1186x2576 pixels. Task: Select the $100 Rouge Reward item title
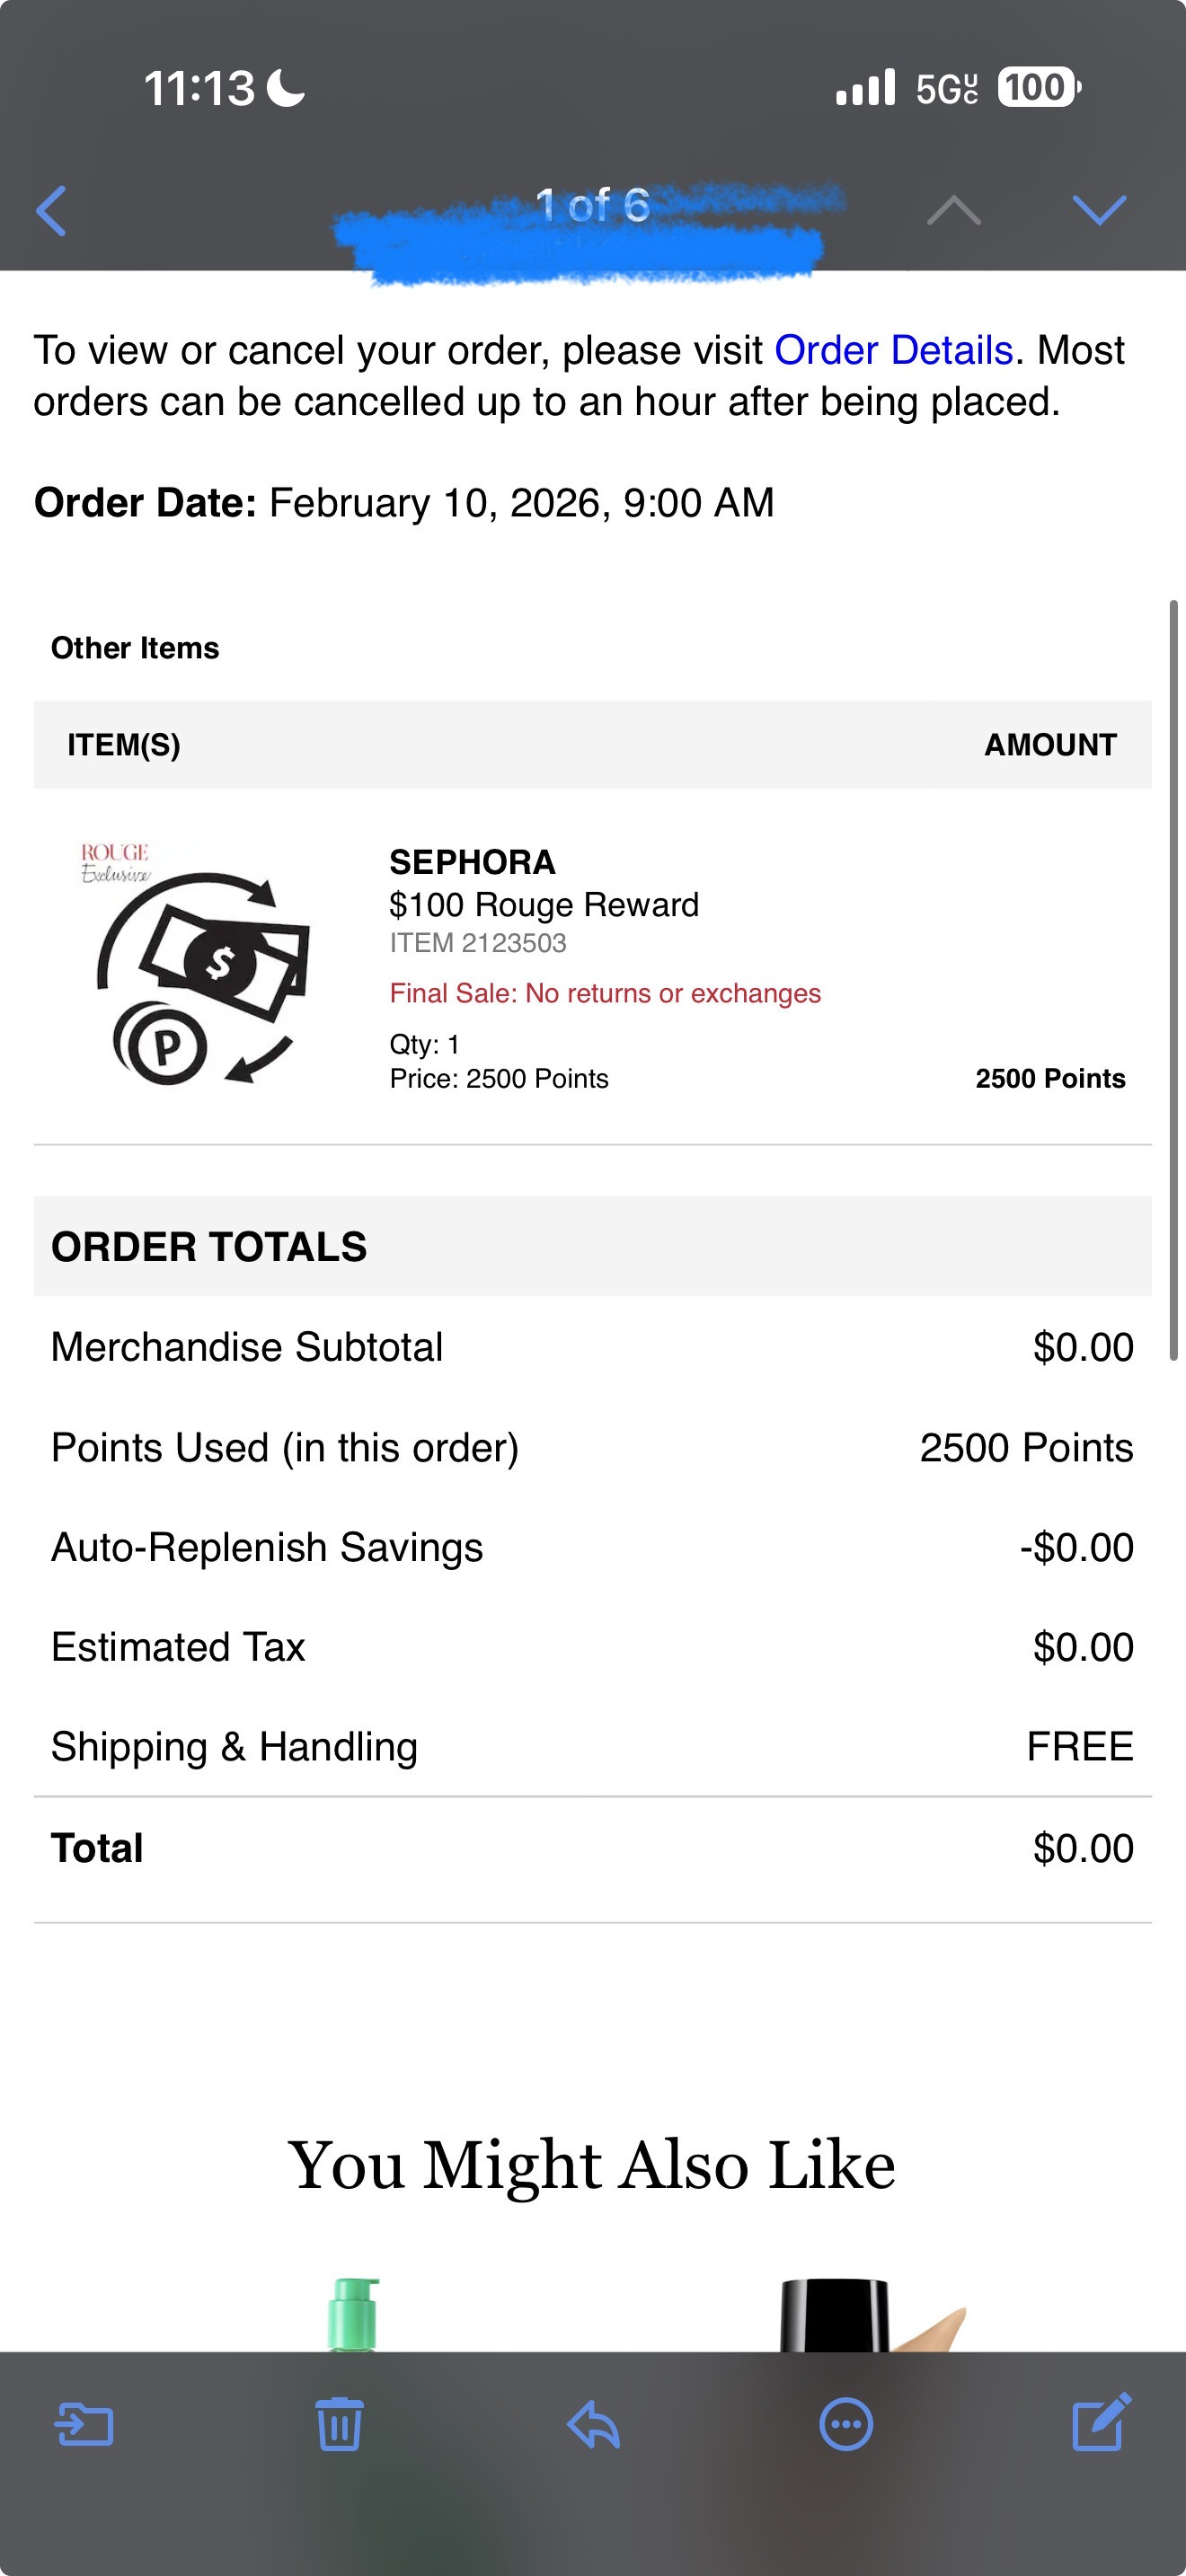click(543, 904)
